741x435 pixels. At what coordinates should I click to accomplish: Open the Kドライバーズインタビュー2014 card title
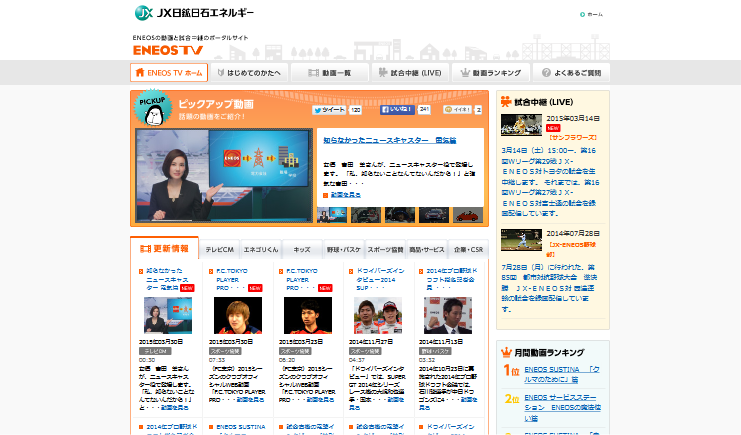point(380,279)
